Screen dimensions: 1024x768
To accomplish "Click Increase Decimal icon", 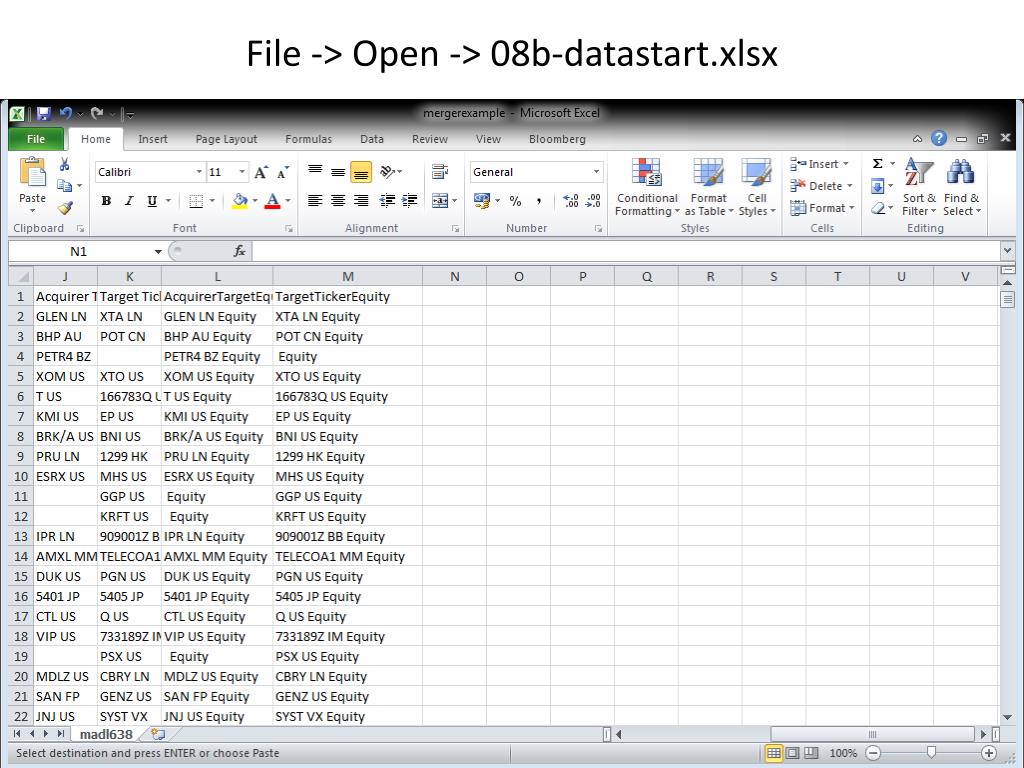I will pos(570,200).
